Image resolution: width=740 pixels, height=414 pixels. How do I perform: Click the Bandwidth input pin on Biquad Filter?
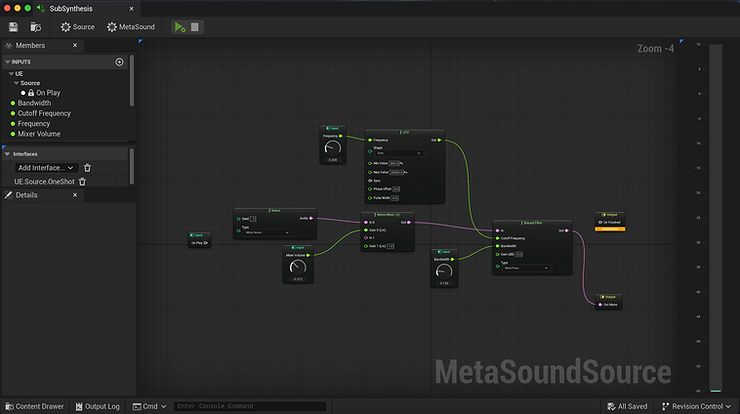tap(497, 246)
